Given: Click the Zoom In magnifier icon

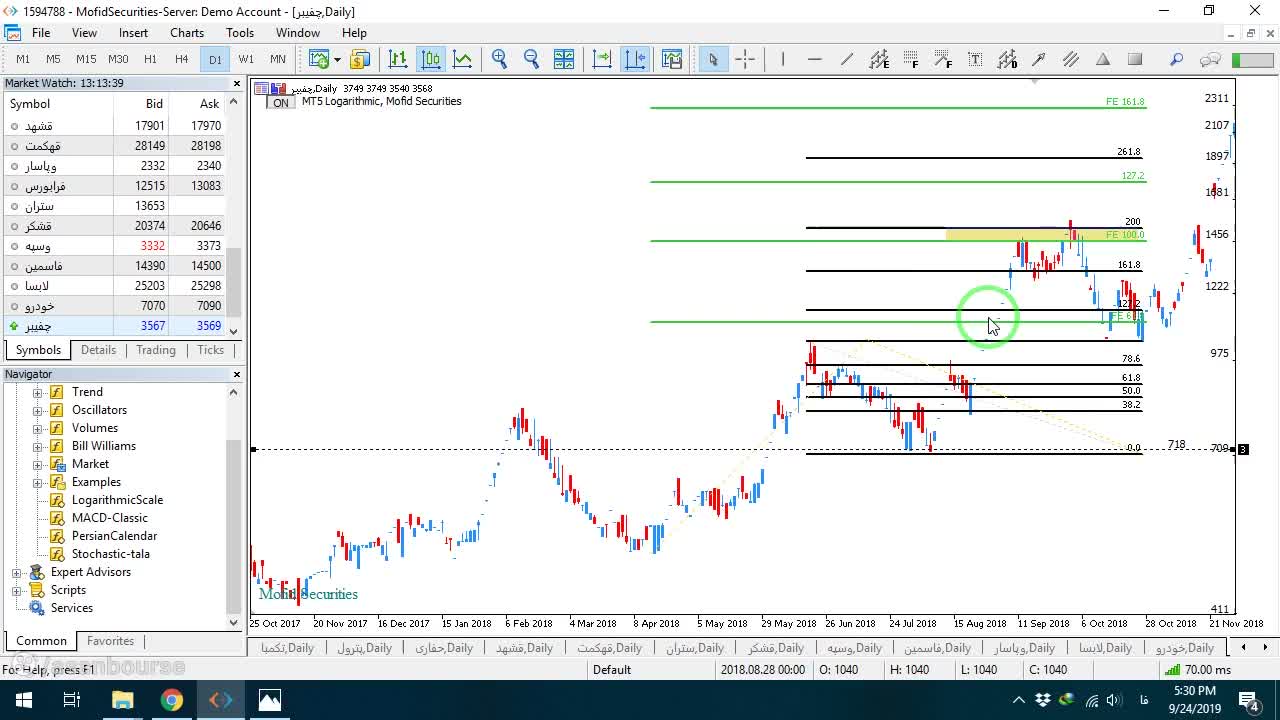Looking at the screenshot, I should (499, 59).
